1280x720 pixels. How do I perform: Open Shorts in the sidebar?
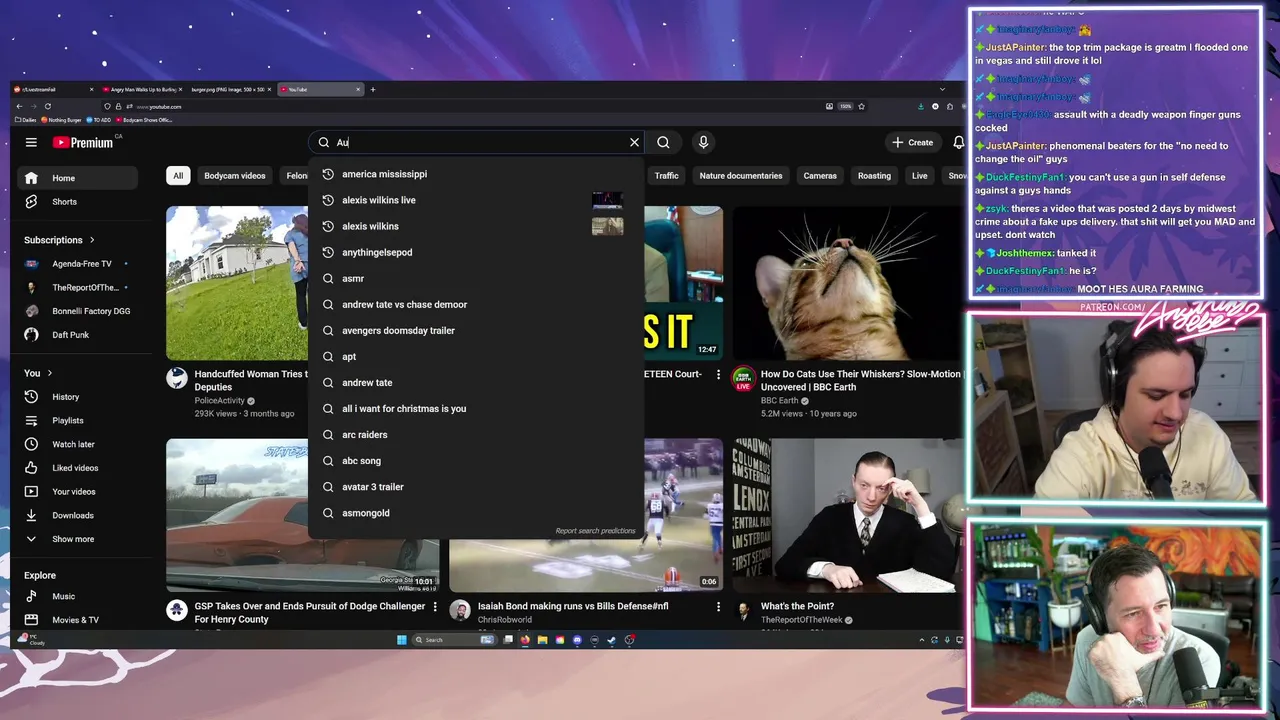pyautogui.click(x=78, y=201)
